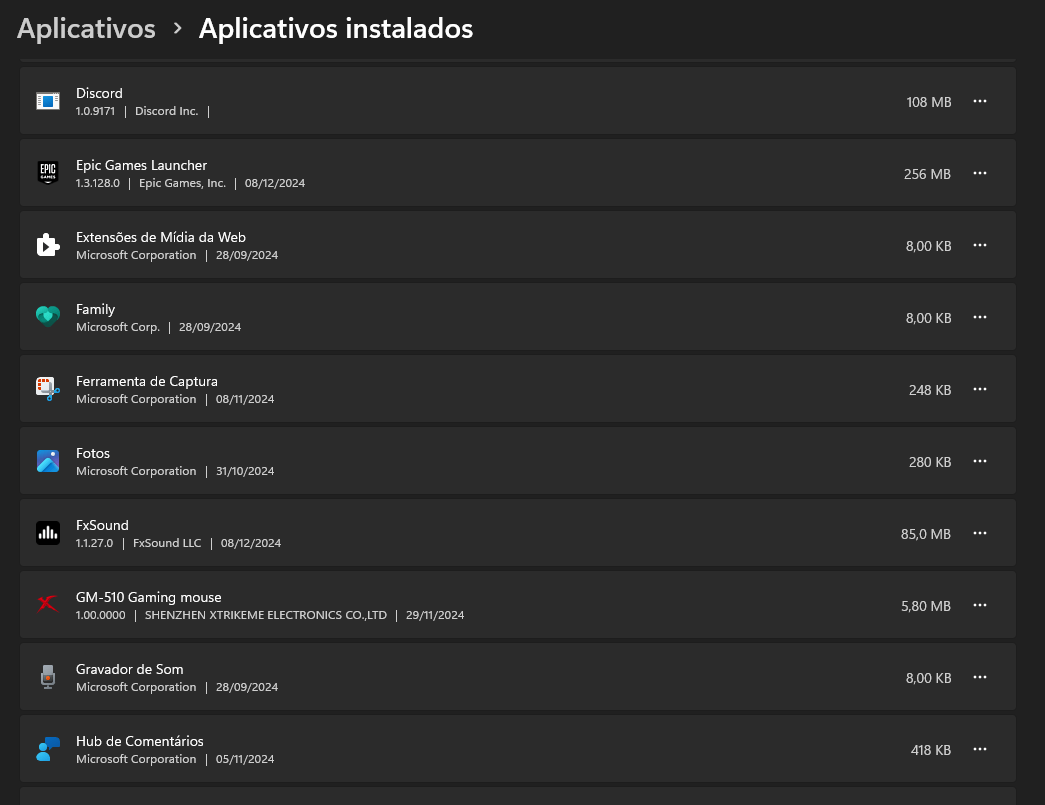The width and height of the screenshot is (1045, 805).
Task: Click version 1.00.0000 of GM-510 mouse
Action: tap(100, 615)
